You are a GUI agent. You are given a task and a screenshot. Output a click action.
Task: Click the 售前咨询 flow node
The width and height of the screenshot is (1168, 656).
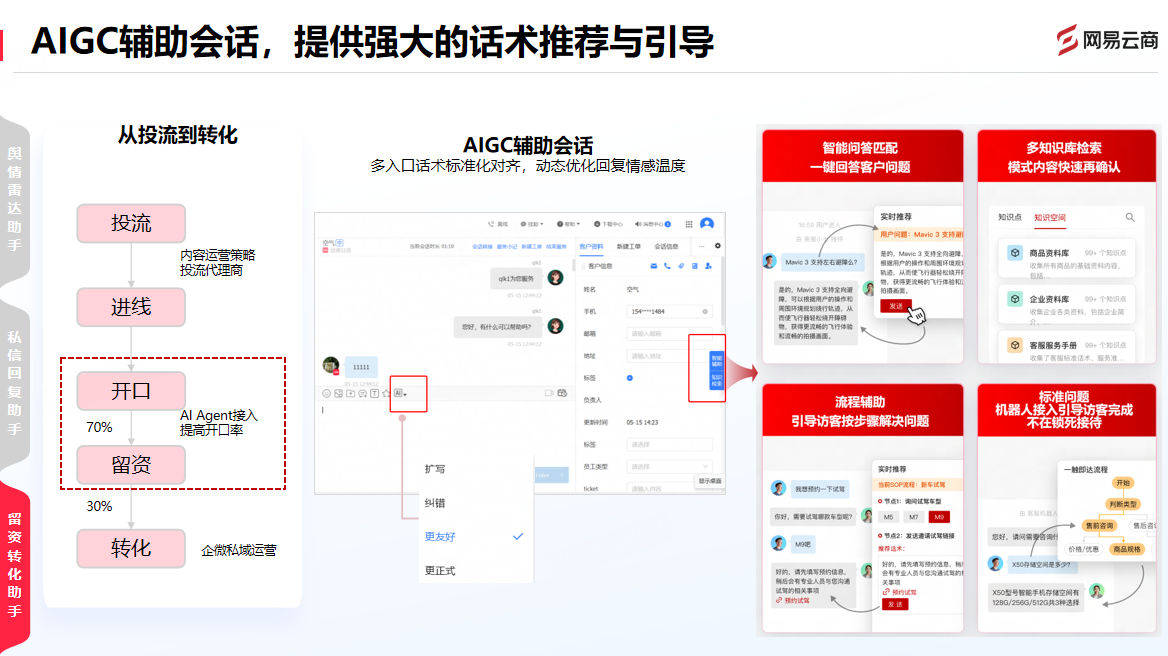1099,526
